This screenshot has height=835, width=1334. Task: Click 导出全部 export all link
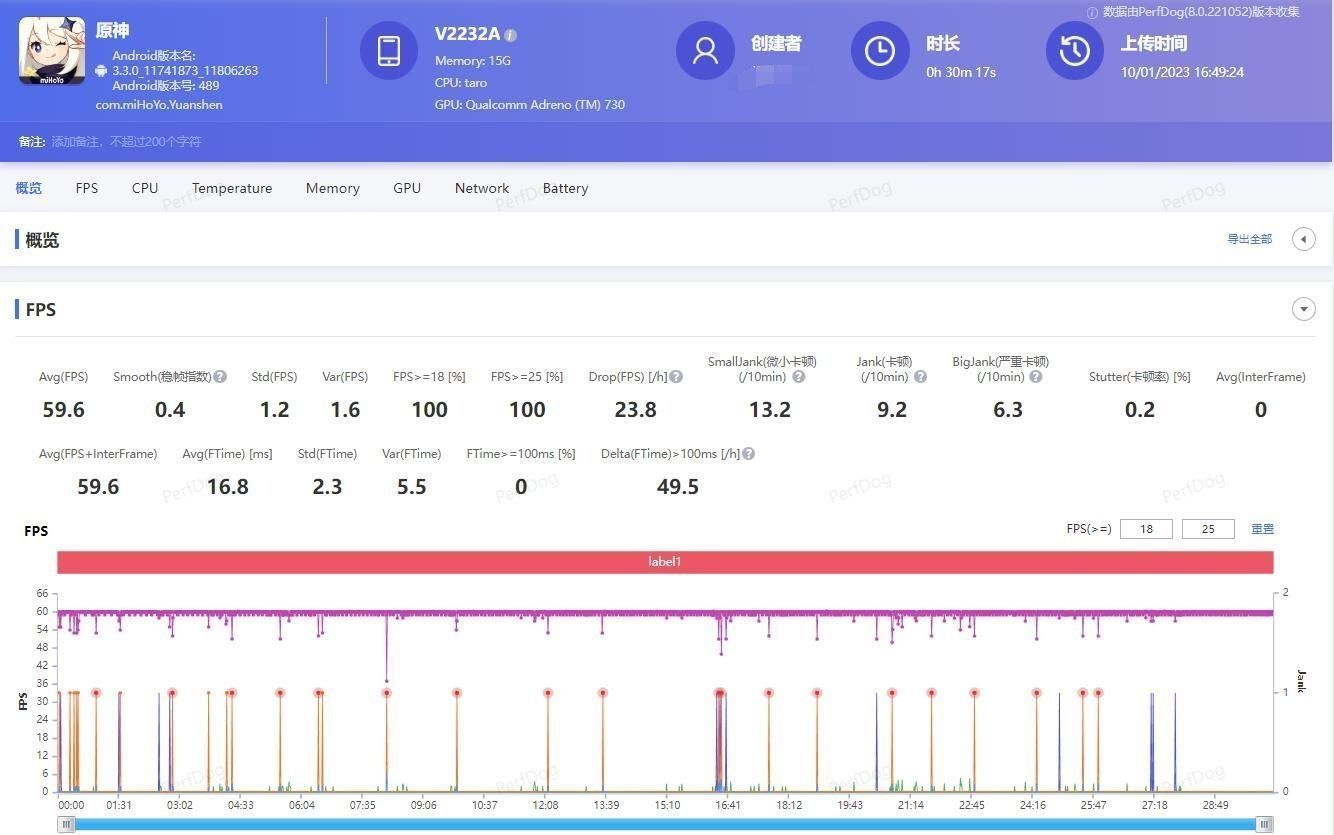click(x=1249, y=239)
